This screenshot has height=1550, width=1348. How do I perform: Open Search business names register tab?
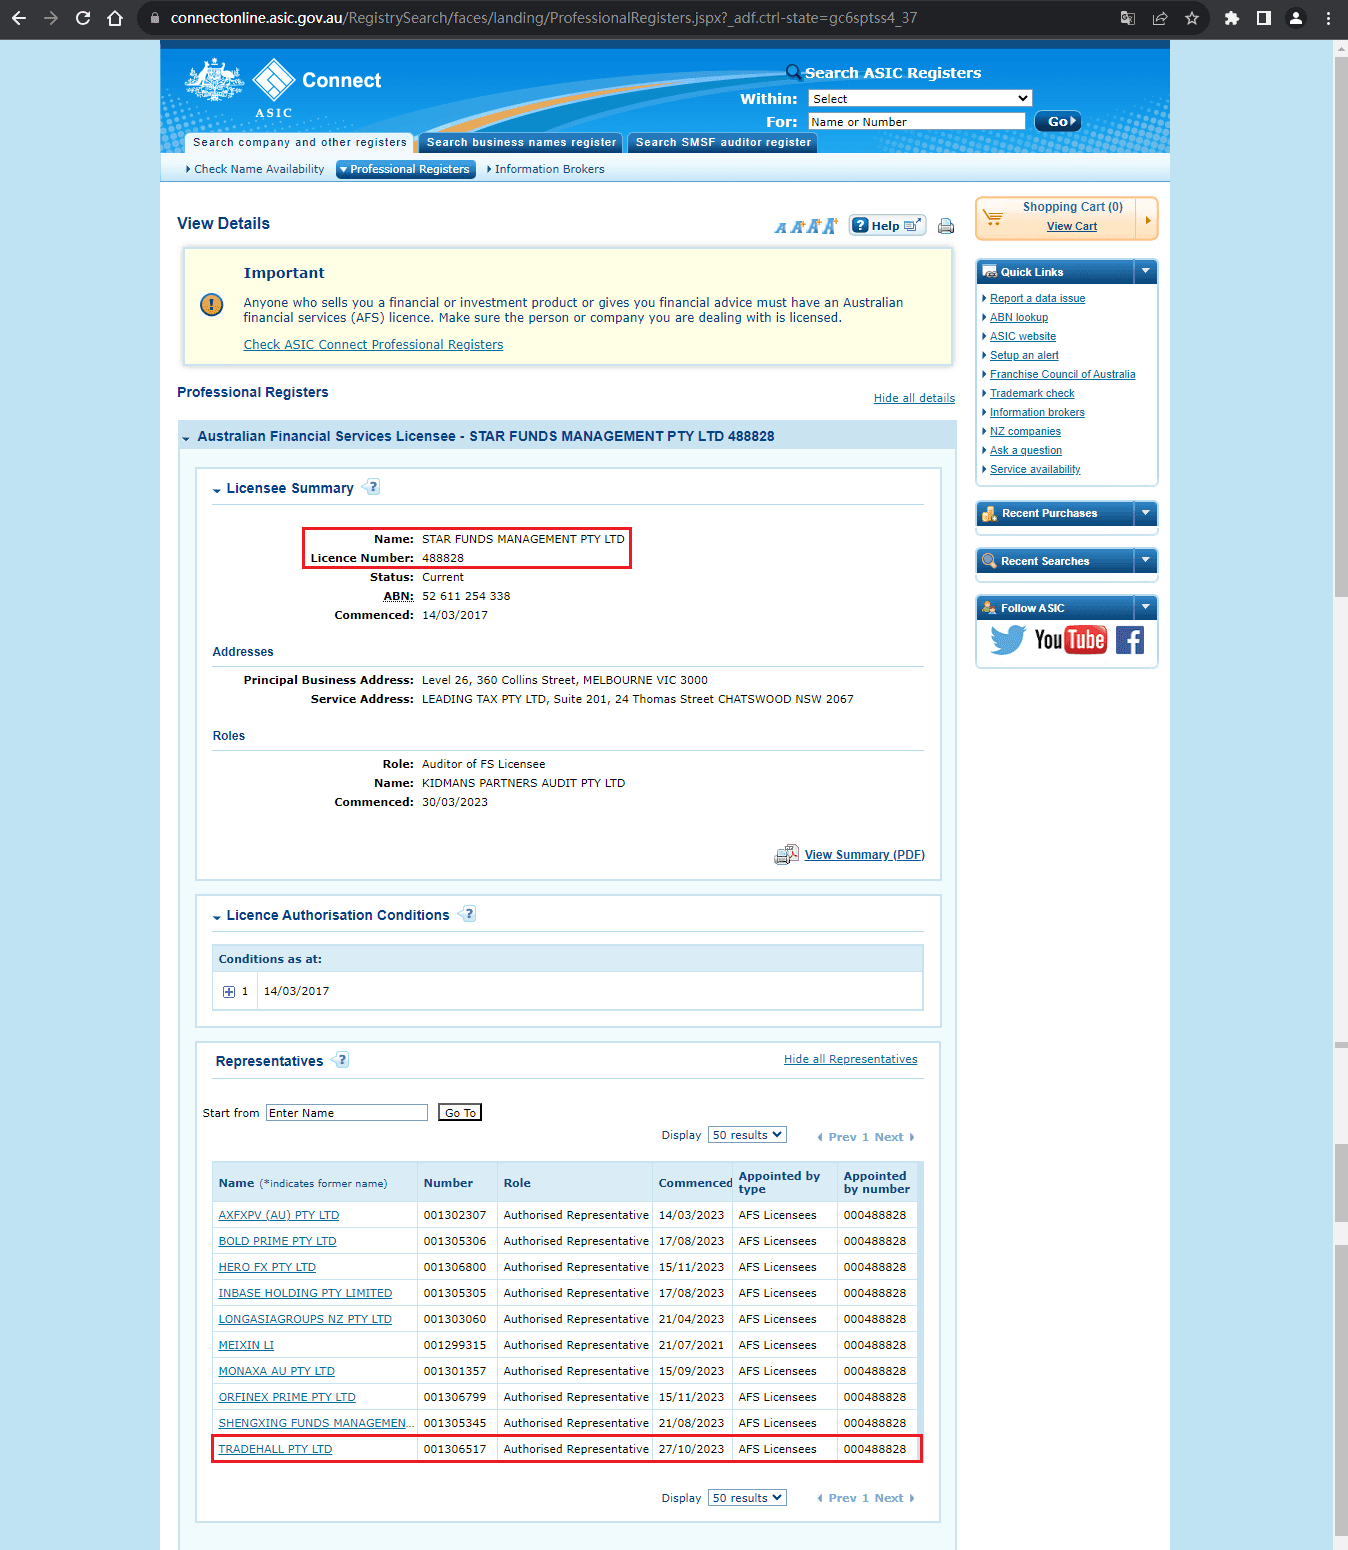(521, 143)
